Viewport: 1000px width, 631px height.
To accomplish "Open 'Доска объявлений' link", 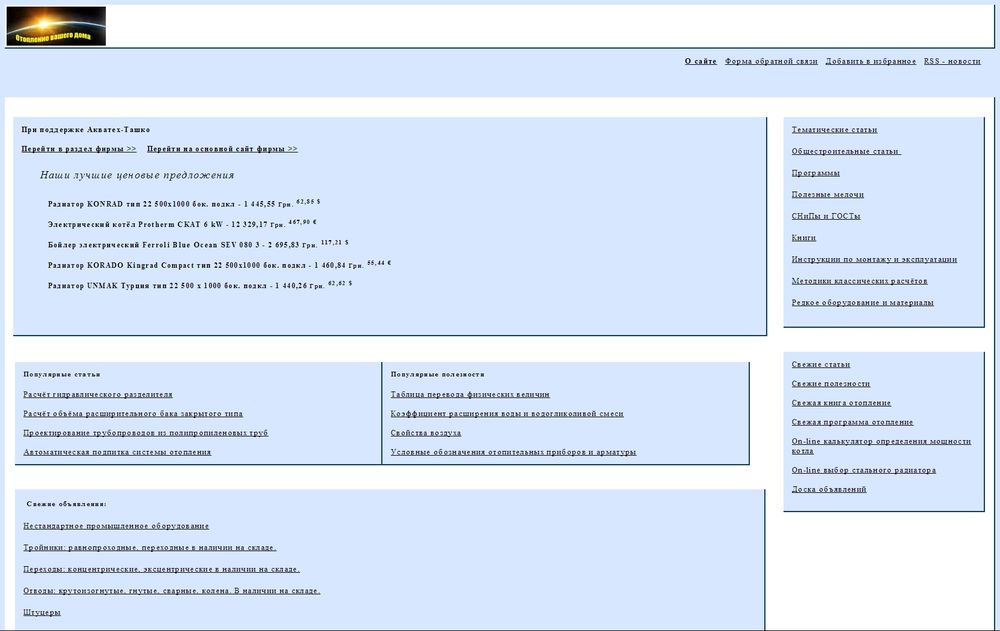I will [x=829, y=489].
